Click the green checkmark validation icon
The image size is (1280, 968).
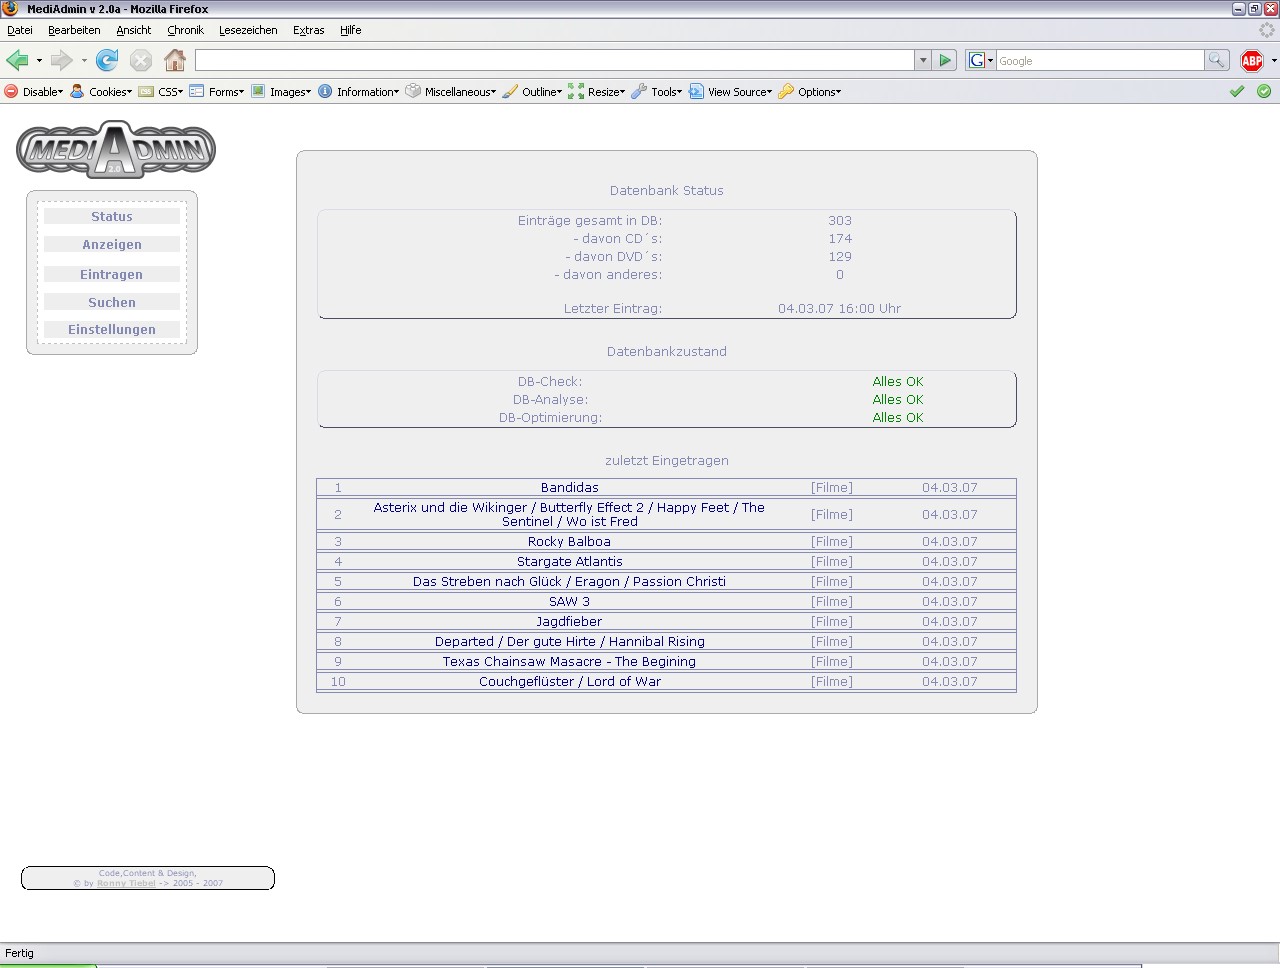click(1237, 91)
